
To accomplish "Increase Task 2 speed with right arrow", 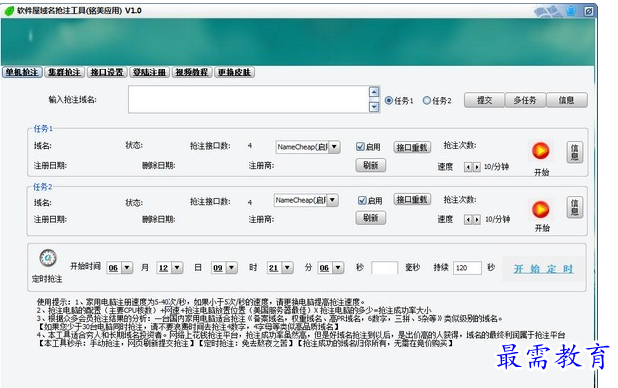I will point(476,220).
